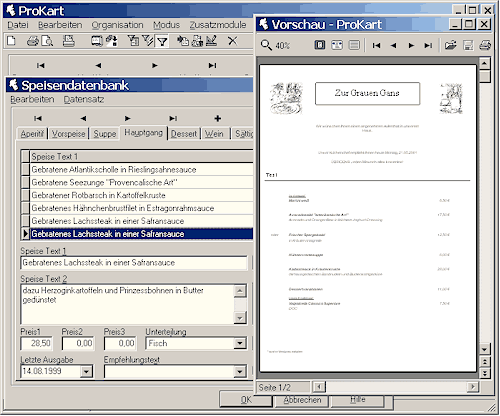This screenshot has height=416, width=500.
Task: Go to next record in ProKart main navigation
Action: click(x=155, y=65)
